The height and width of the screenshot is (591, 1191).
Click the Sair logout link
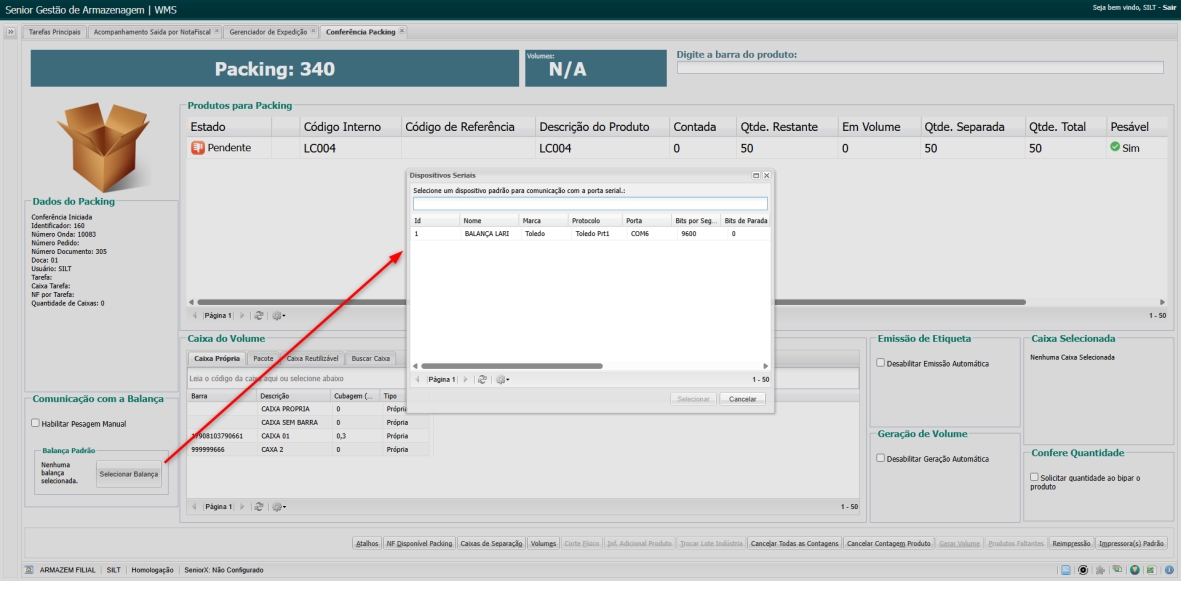[1170, 7]
